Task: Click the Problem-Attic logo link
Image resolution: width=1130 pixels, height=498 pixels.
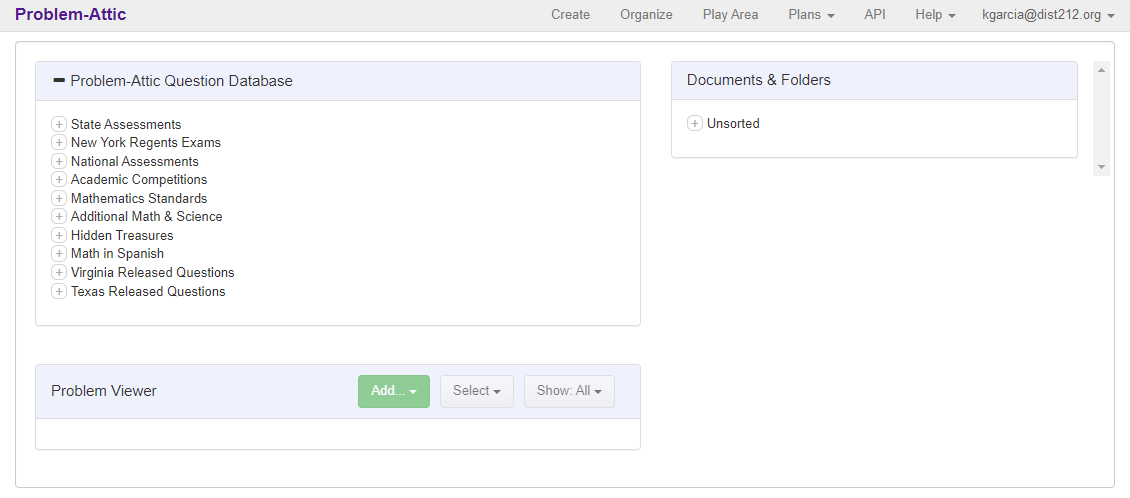Action: (x=71, y=14)
